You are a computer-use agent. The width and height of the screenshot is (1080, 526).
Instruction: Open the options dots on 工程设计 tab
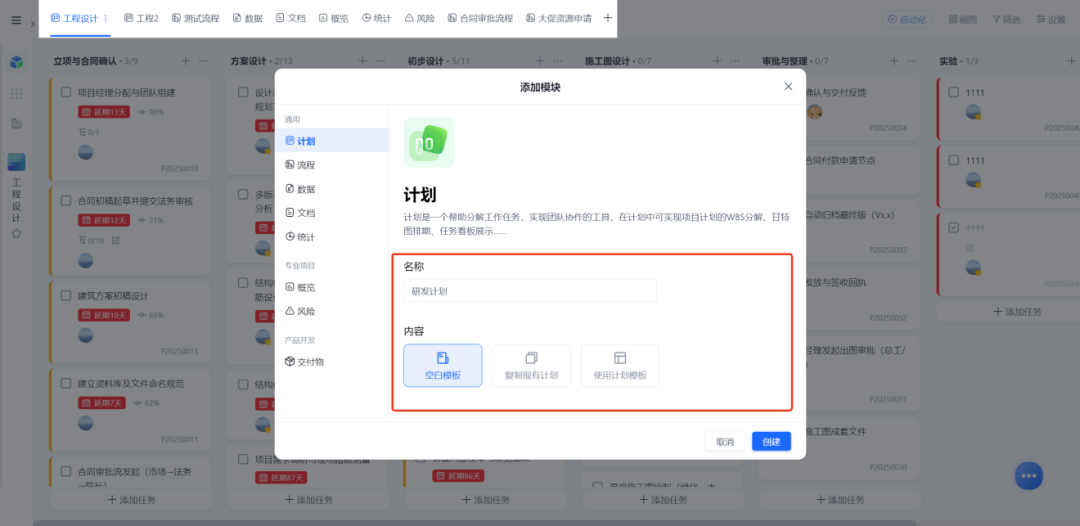[x=105, y=19]
